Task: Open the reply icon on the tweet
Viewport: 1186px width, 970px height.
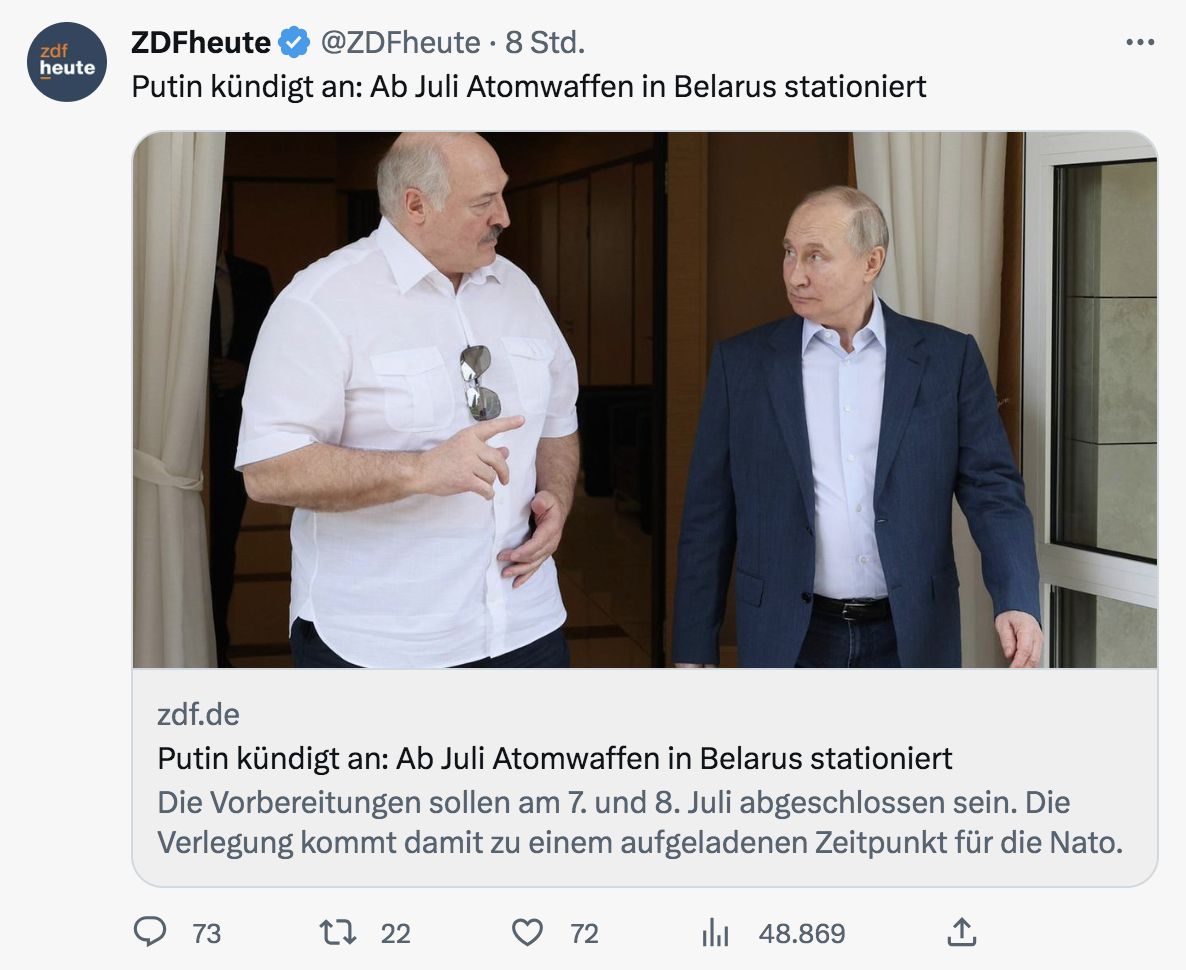Action: click(x=150, y=933)
